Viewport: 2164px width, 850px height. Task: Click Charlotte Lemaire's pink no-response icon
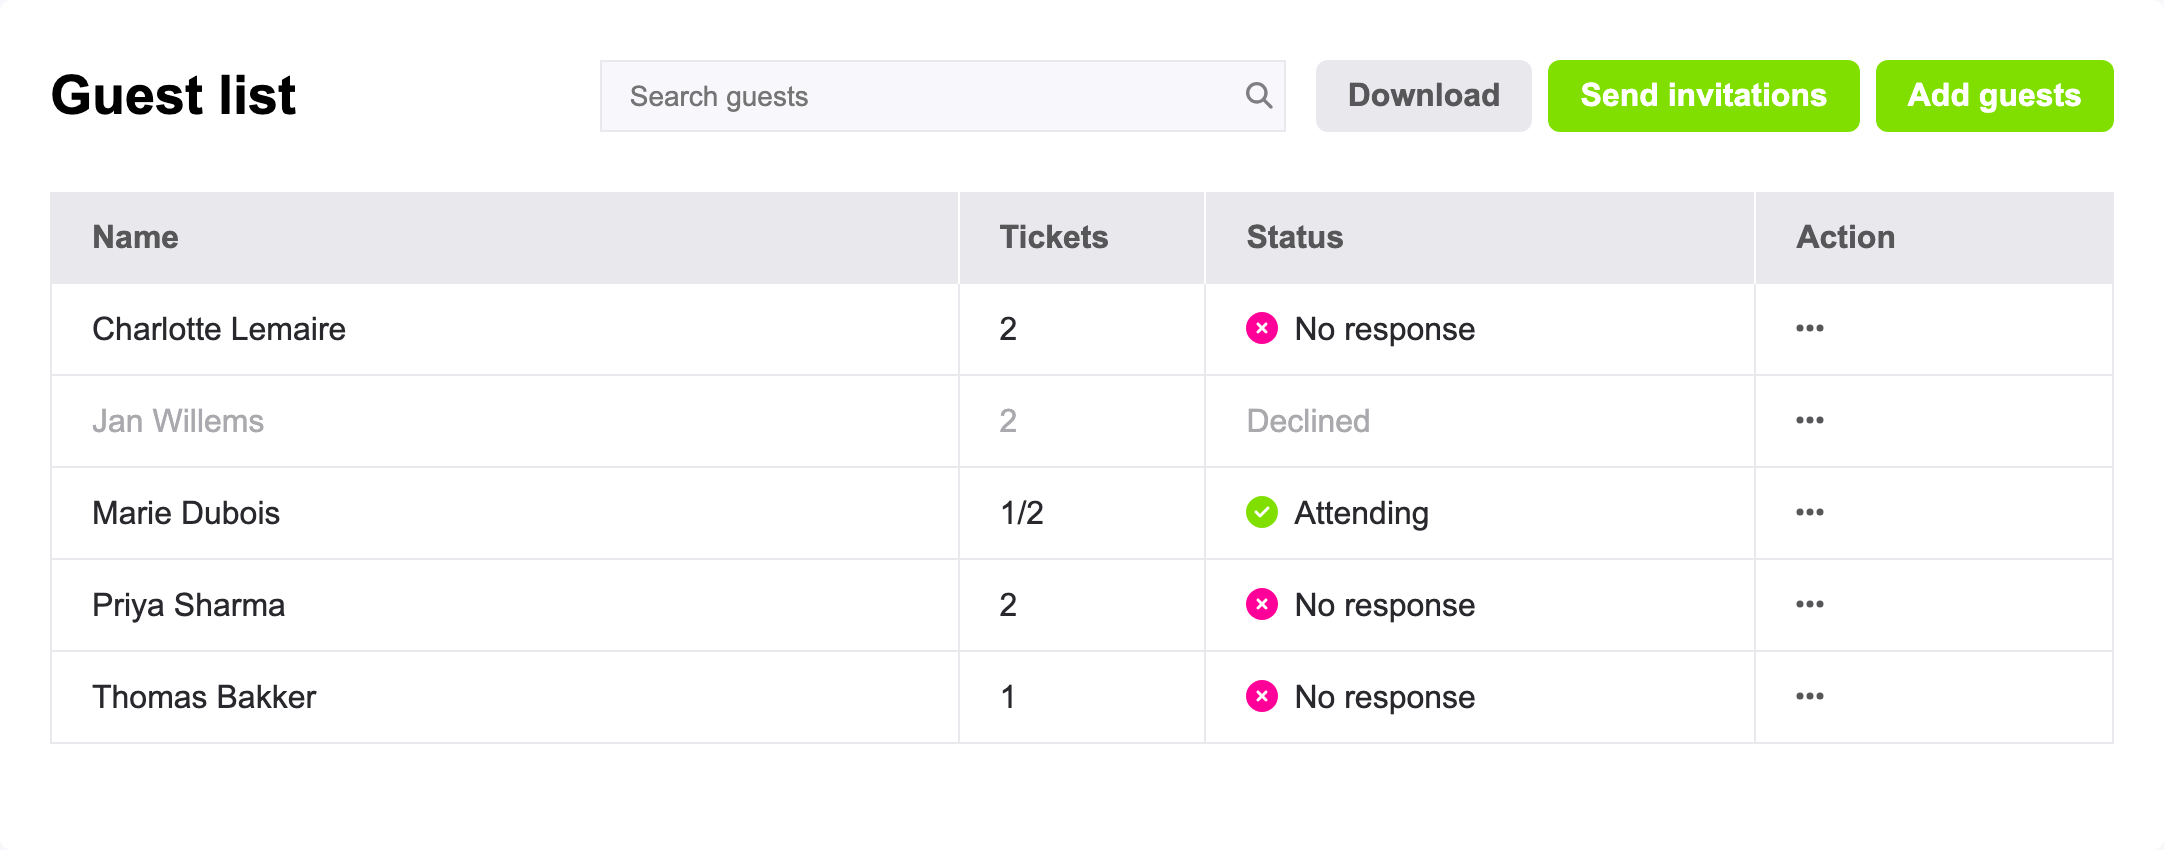coord(1262,328)
